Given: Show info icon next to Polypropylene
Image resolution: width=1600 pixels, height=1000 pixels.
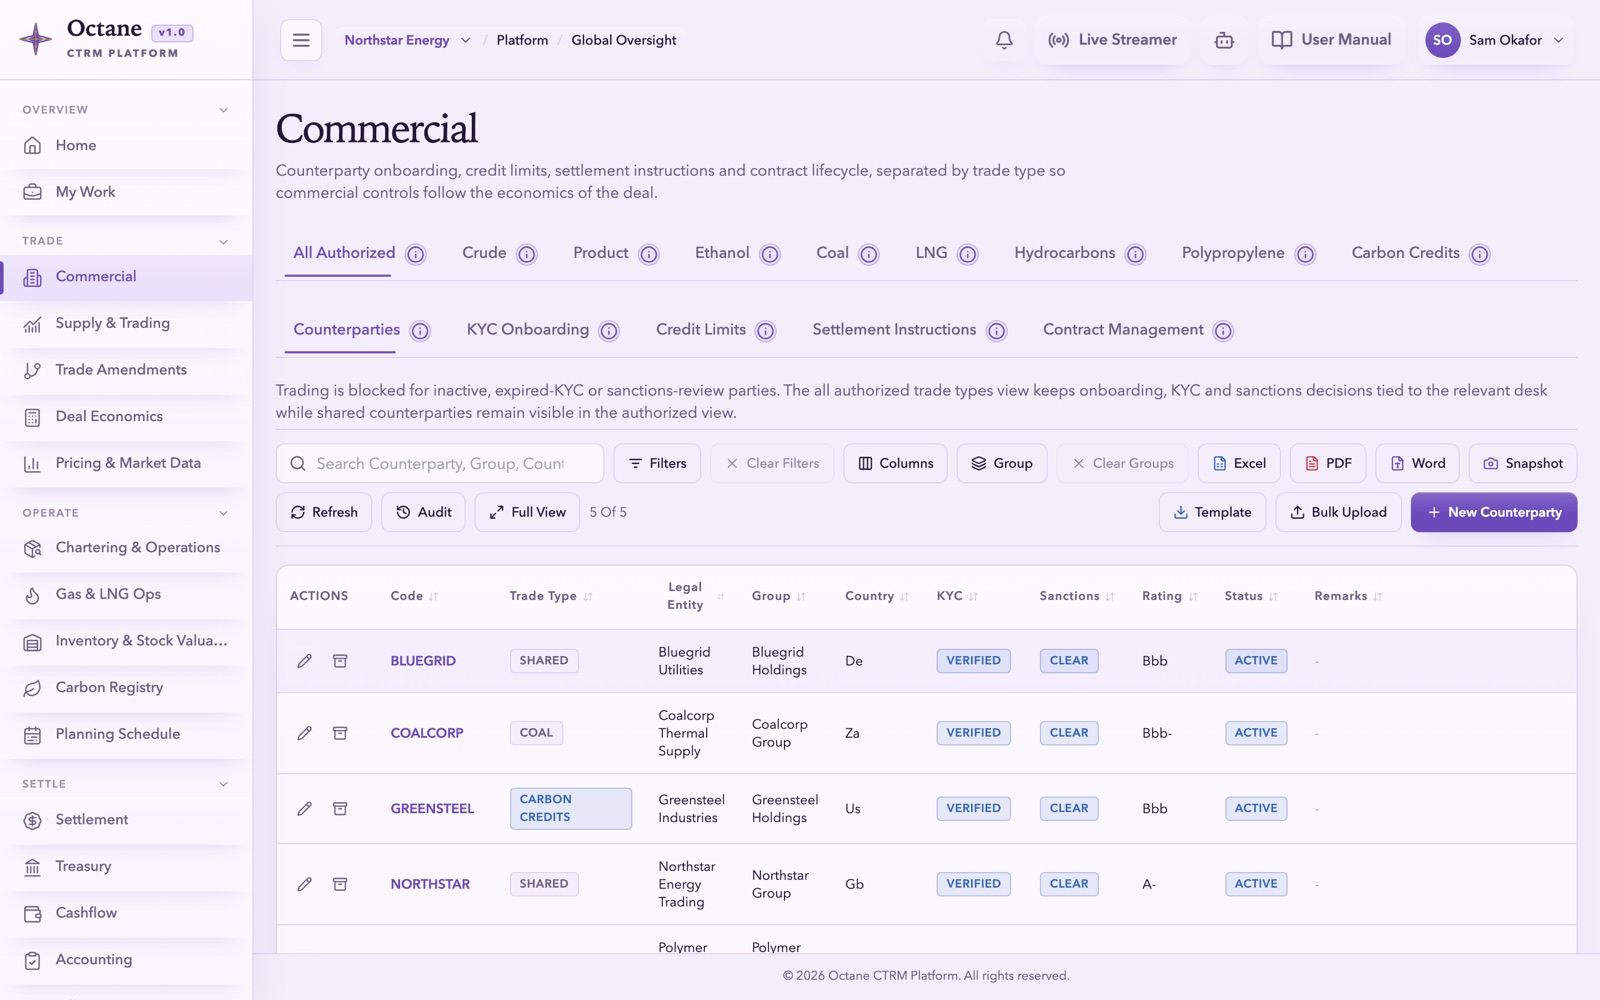Looking at the screenshot, I should pyautogui.click(x=1306, y=254).
